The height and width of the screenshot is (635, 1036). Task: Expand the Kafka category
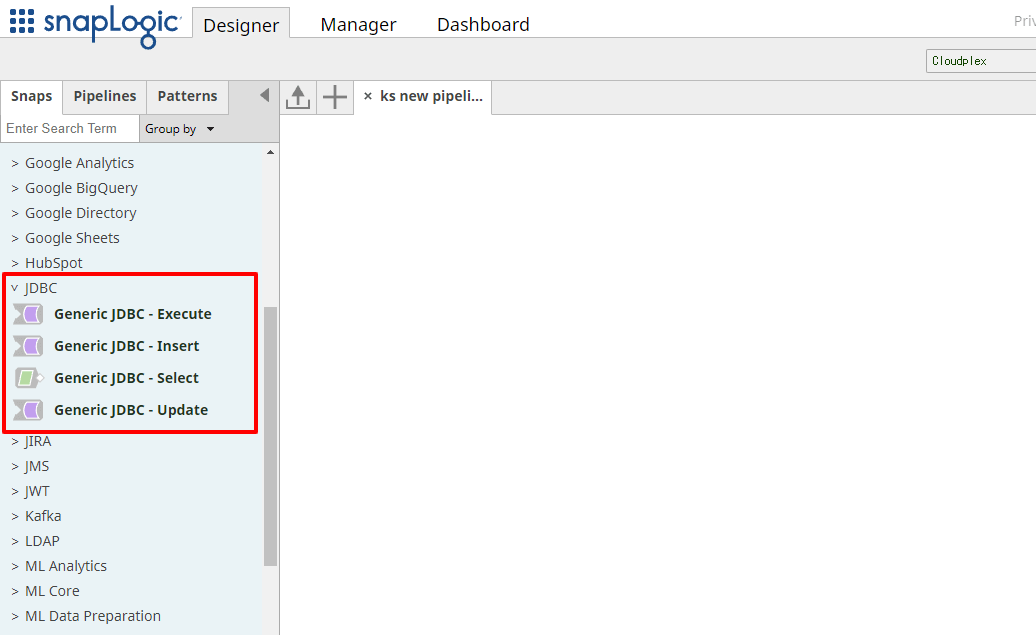[36, 516]
